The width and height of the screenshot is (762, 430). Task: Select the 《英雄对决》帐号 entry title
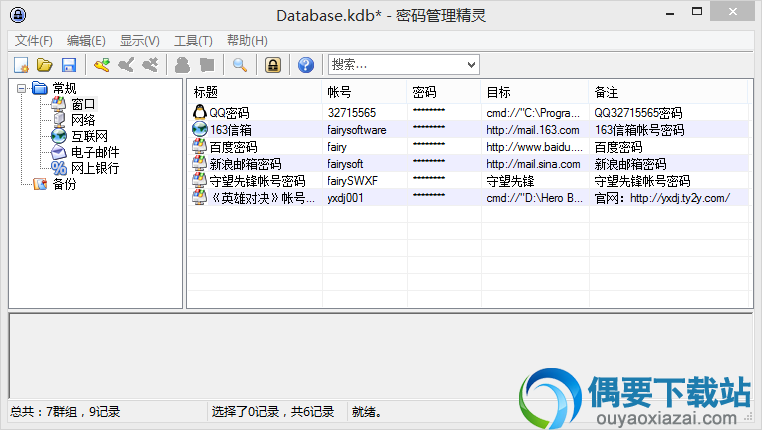(262, 198)
